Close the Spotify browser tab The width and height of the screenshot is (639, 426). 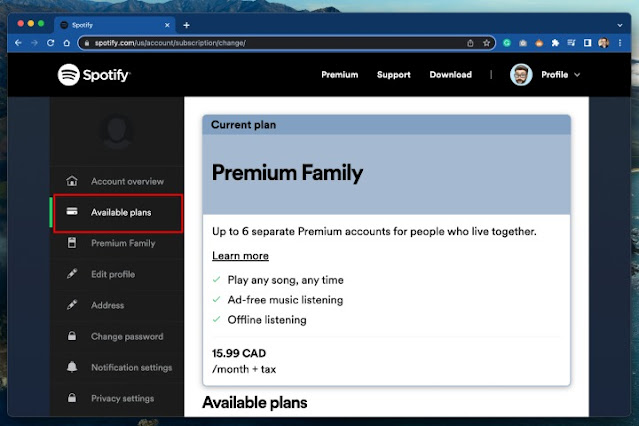(167, 25)
